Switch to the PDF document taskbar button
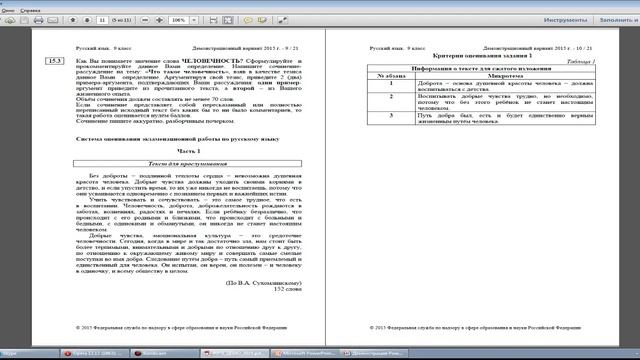 (x=235, y=353)
